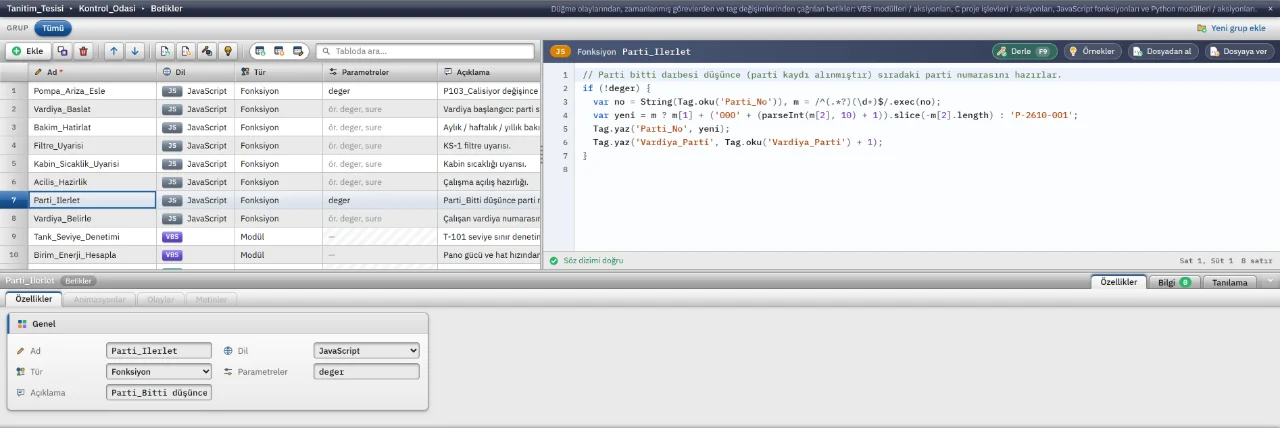Move the selected row up
This screenshot has height=428, width=1280.
[113, 50]
